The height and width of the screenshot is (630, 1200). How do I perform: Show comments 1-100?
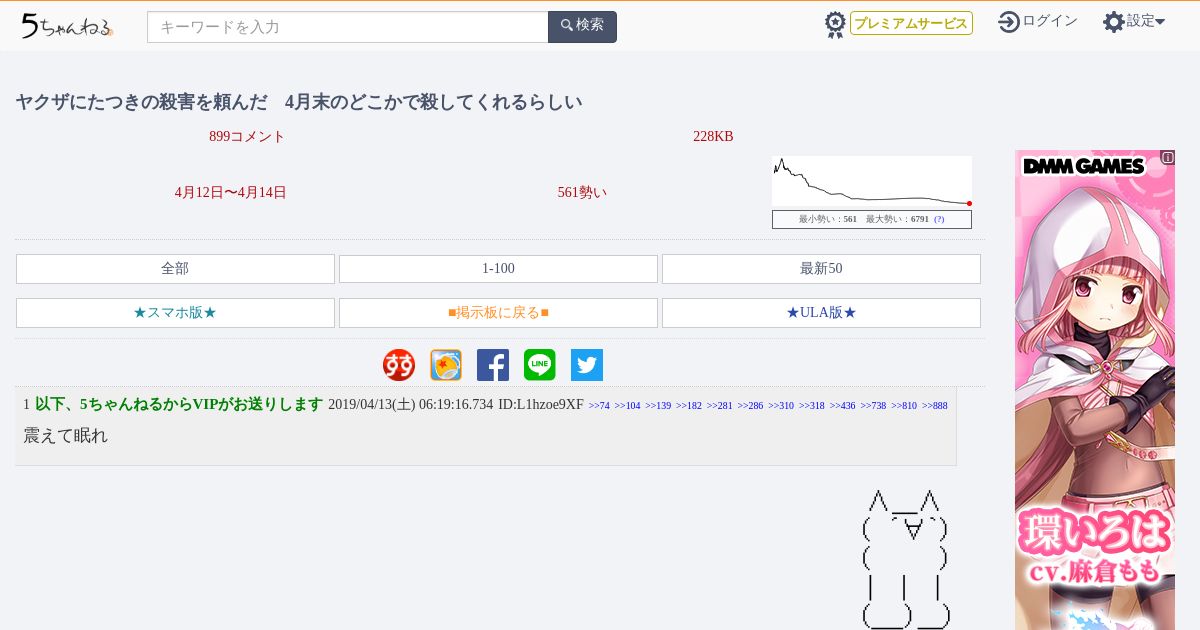tap(498, 269)
